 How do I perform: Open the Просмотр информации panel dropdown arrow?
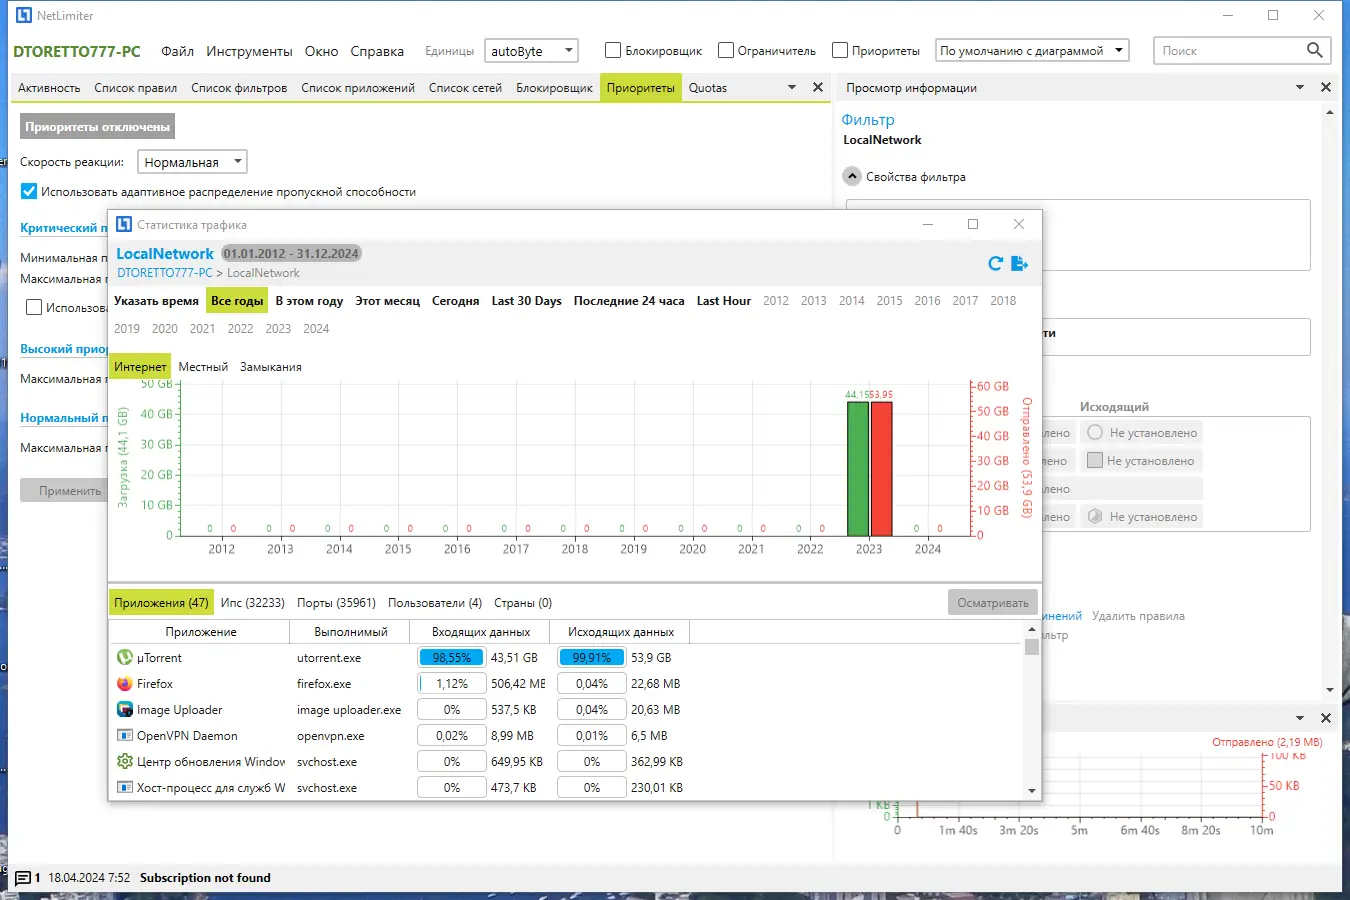pos(1300,87)
